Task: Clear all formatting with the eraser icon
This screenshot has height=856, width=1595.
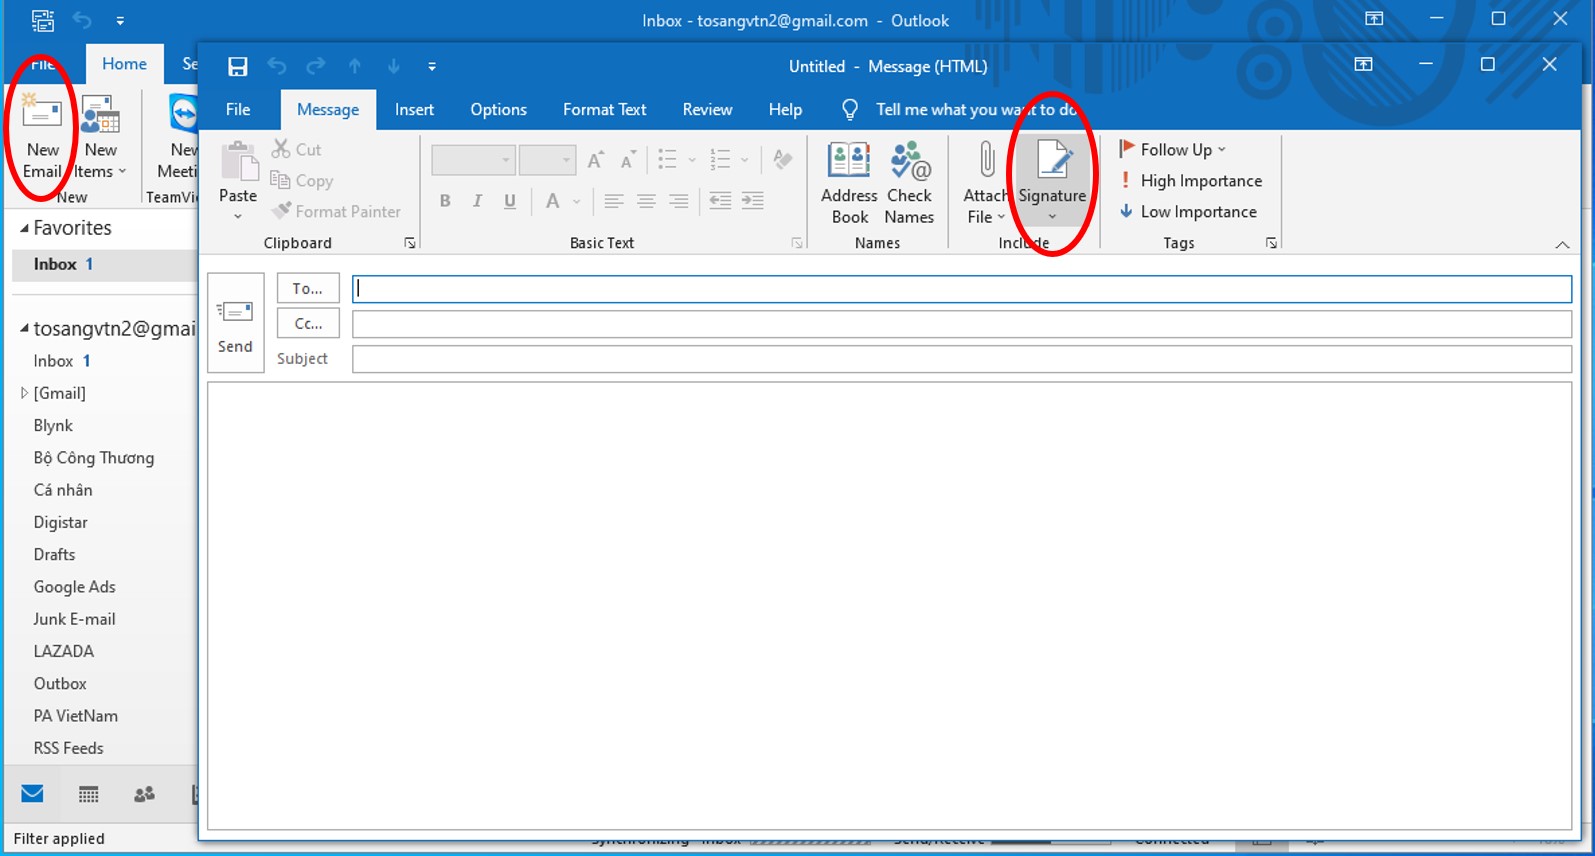Action: pos(783,160)
